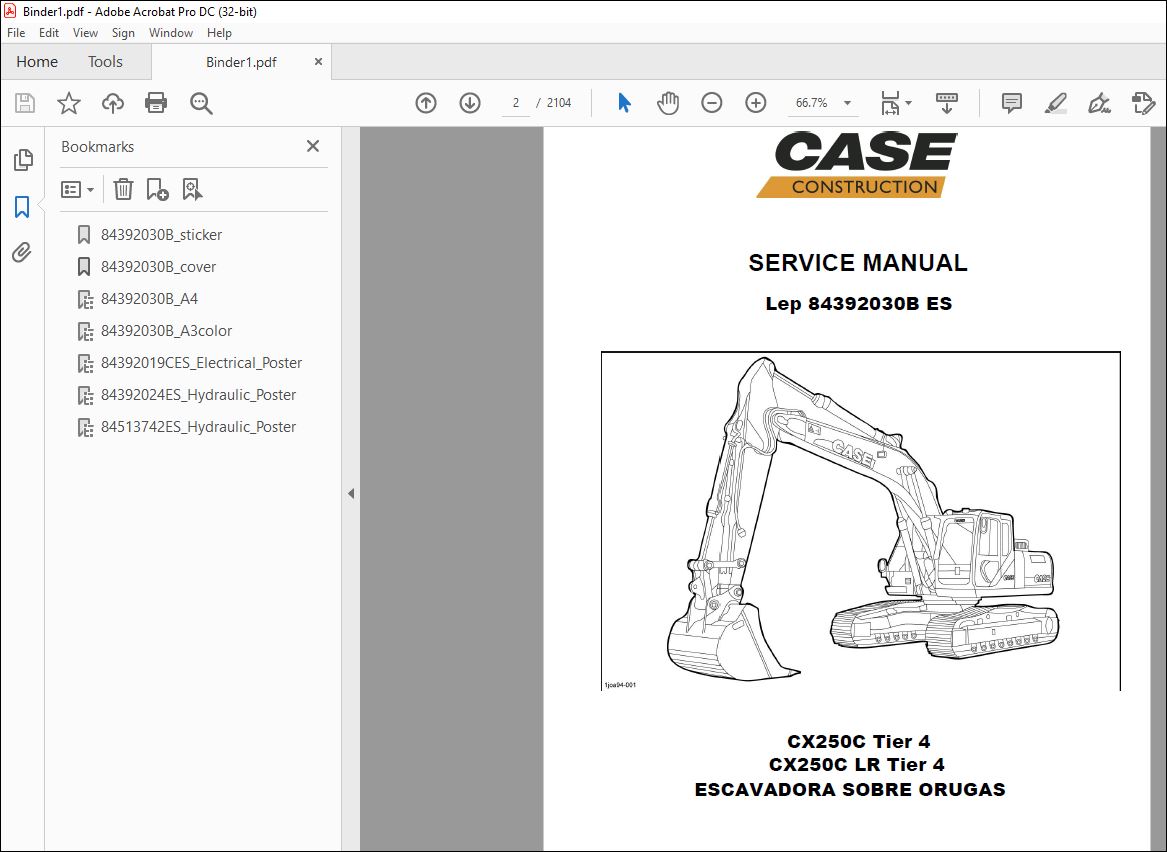Open bookmark 84513742ES_Hydraulic_Poster
This screenshot has width=1167, height=852.
199,426
